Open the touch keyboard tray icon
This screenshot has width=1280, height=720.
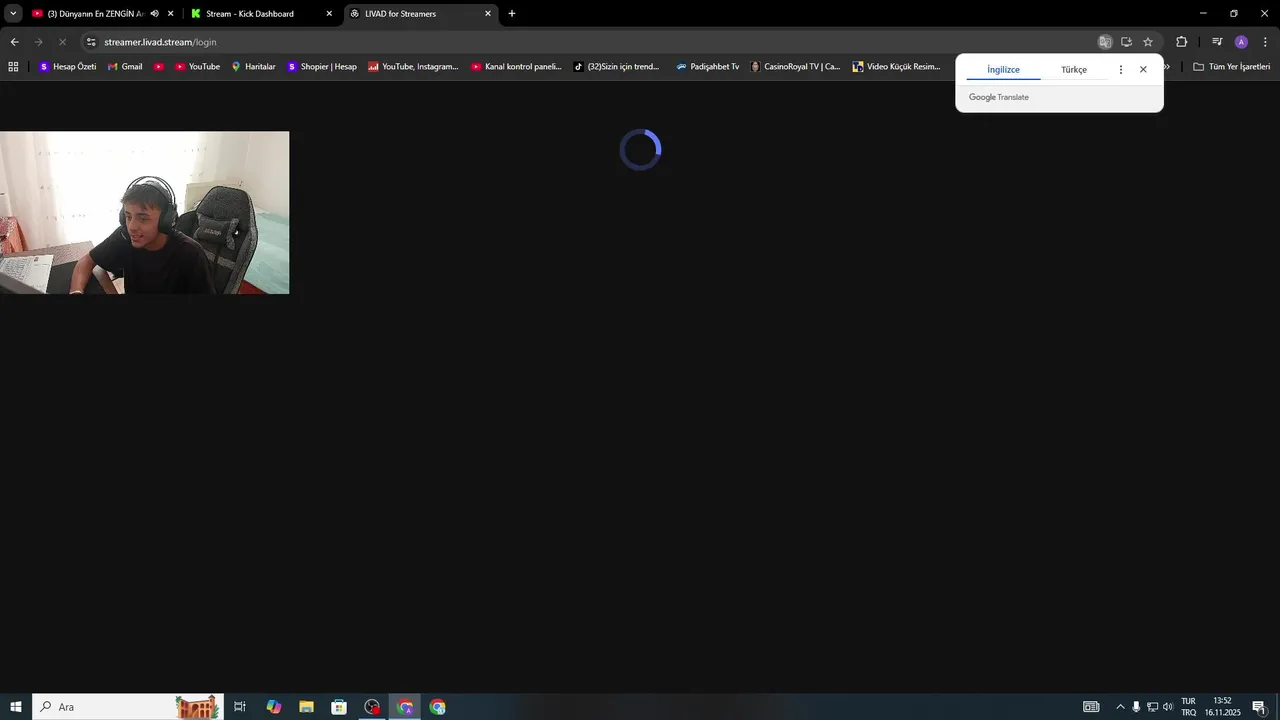pos(1091,707)
